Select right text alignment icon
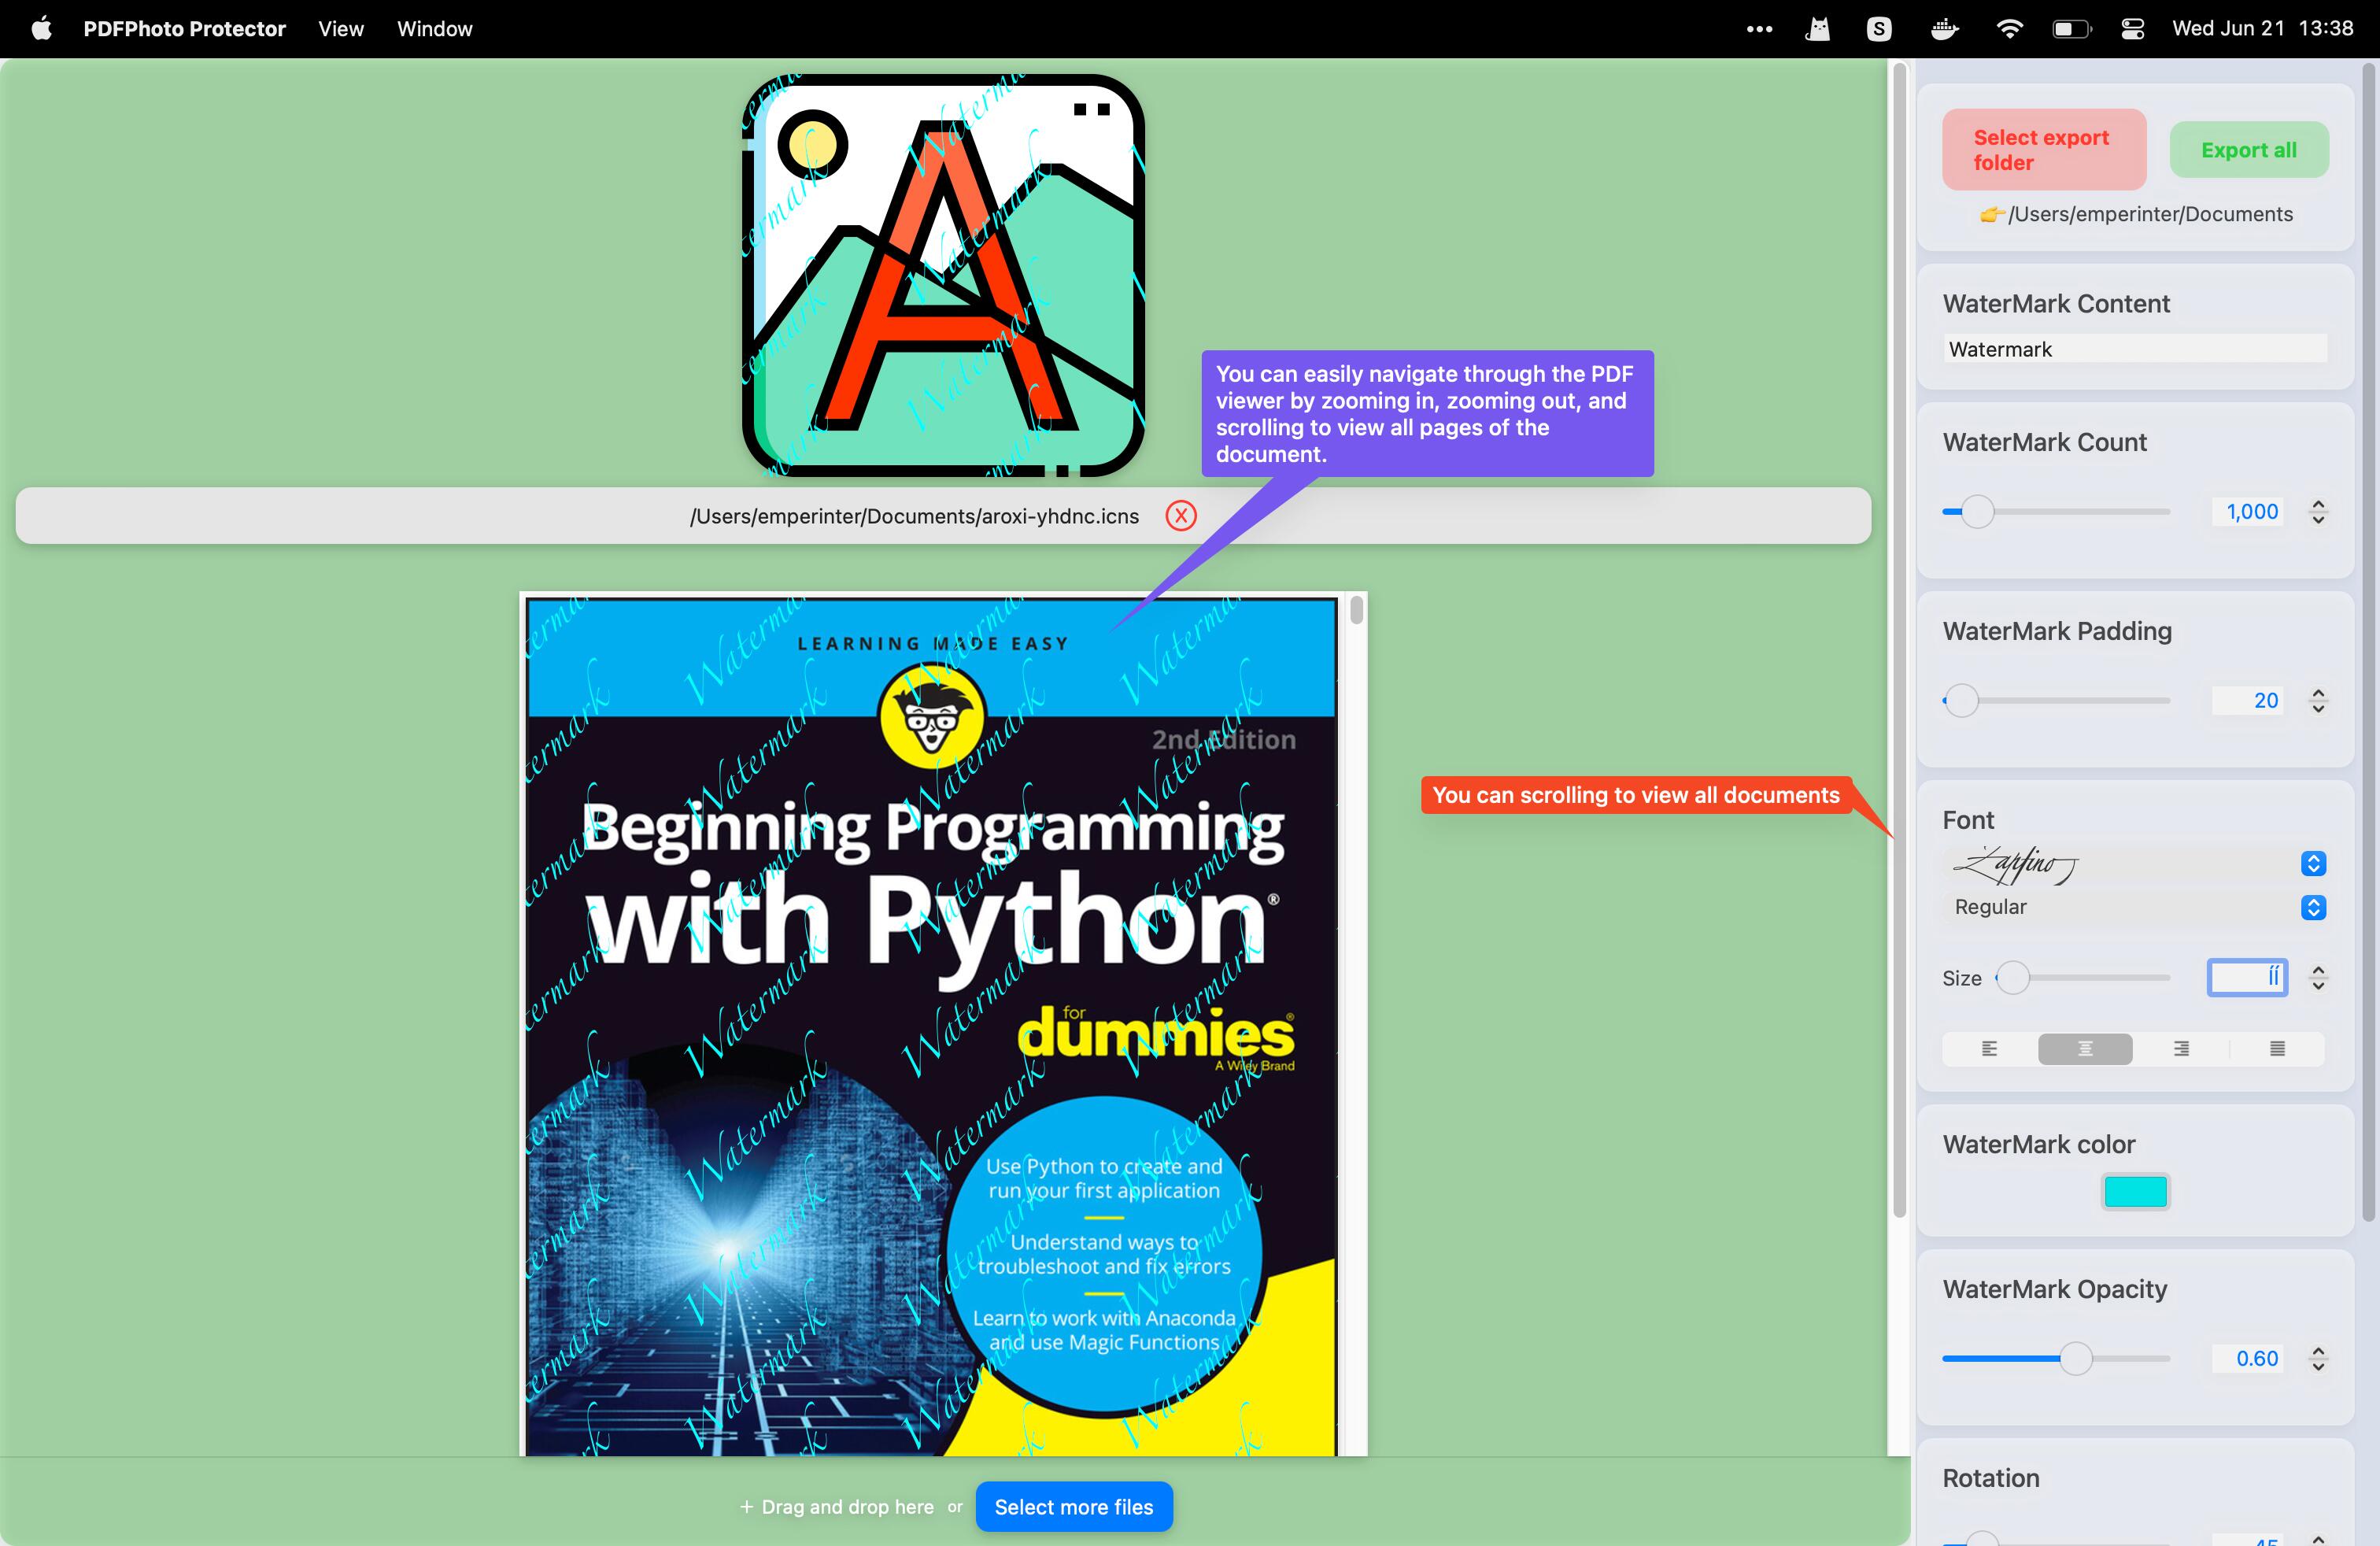Screen dimensions: 2380x1546 (x=2181, y=1048)
